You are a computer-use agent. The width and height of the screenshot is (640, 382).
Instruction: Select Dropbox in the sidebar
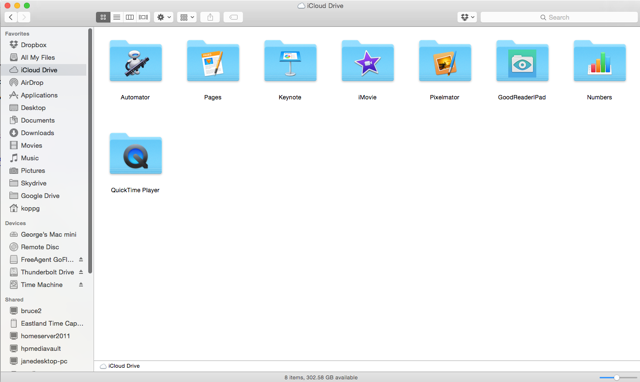[44, 45]
